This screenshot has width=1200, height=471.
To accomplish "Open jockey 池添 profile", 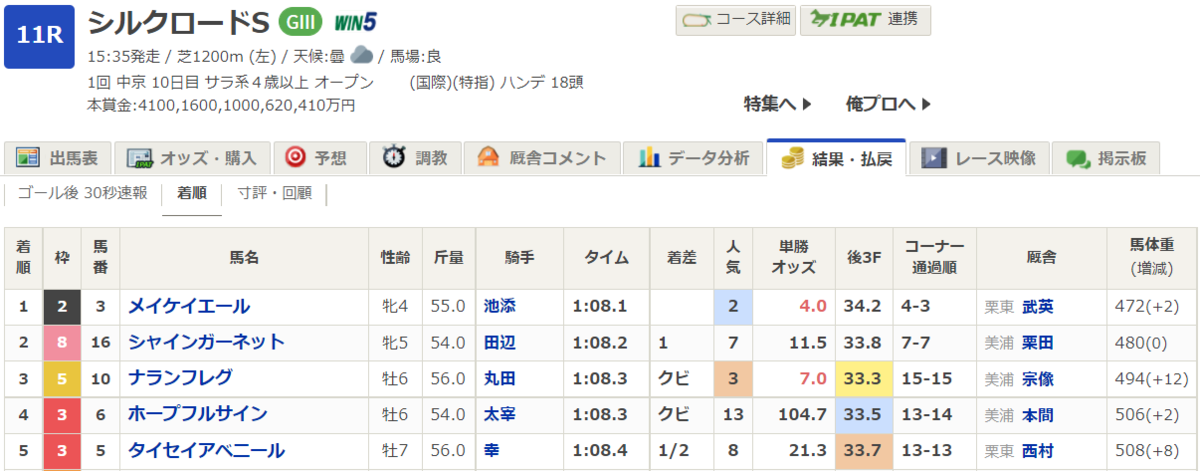I will [x=500, y=306].
